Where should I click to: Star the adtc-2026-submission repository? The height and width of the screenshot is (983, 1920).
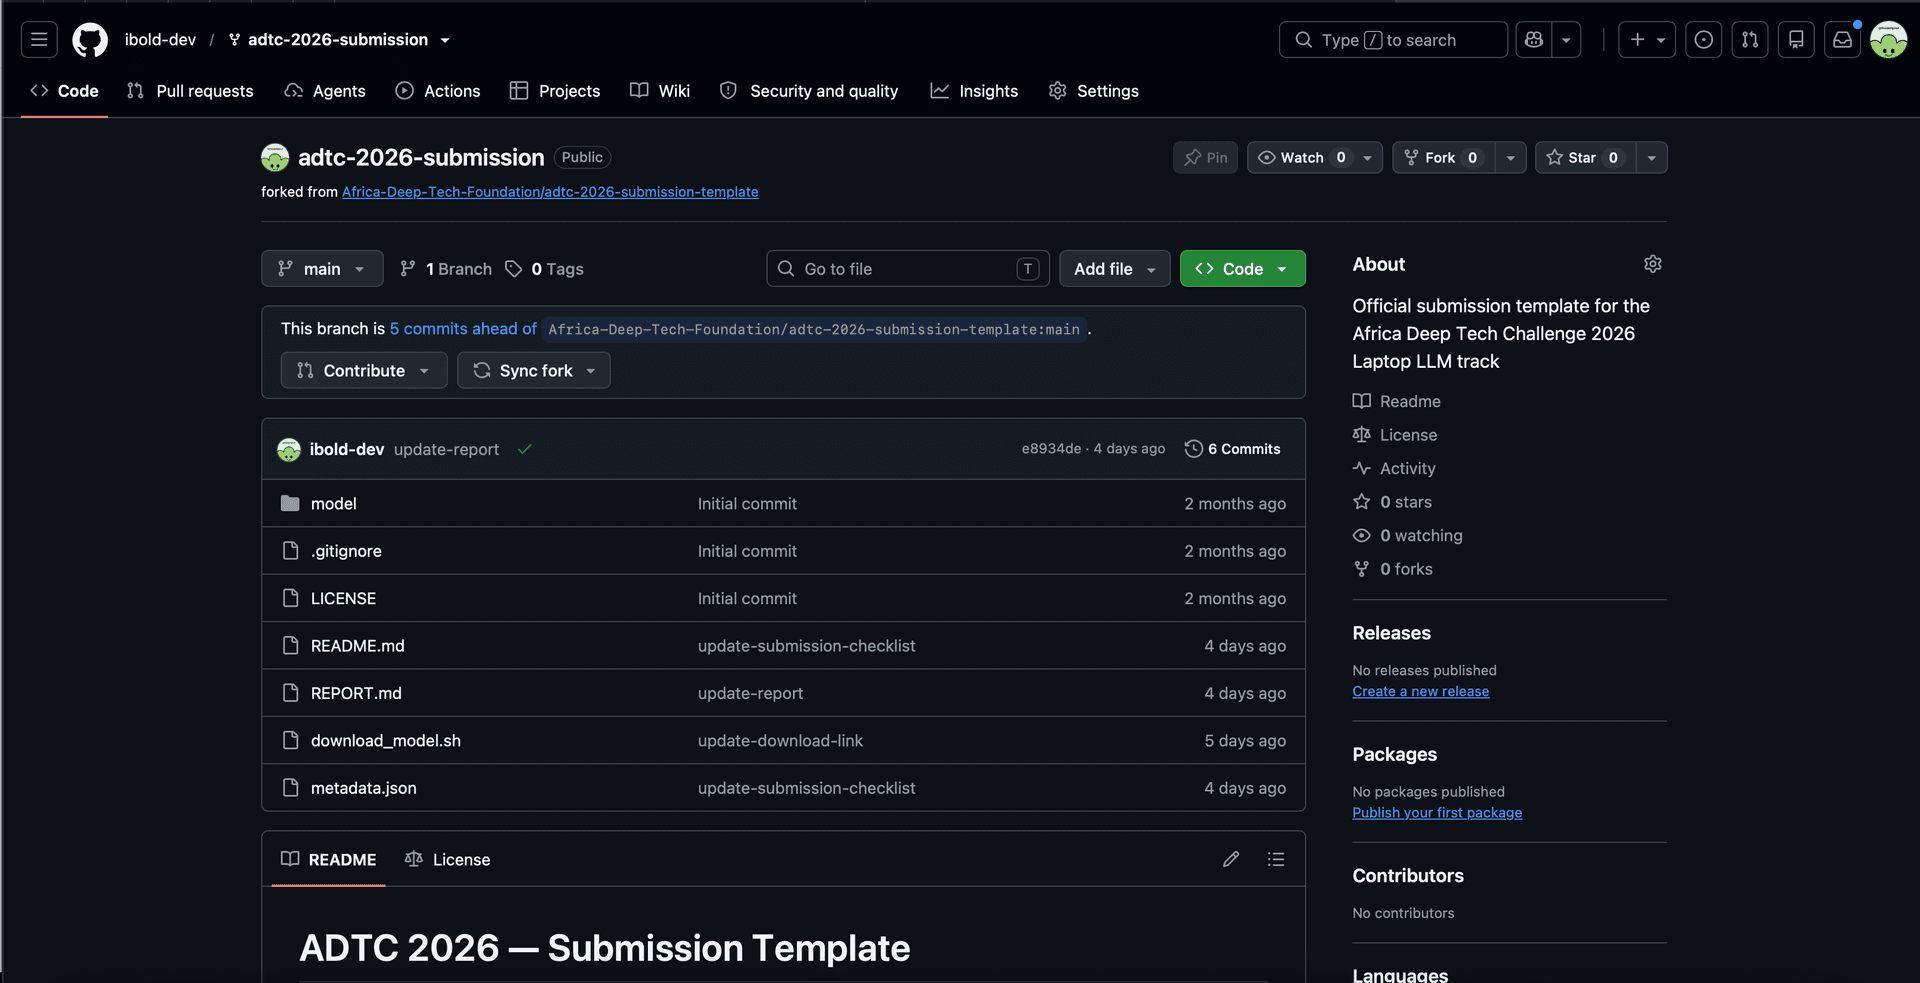[1585, 157]
